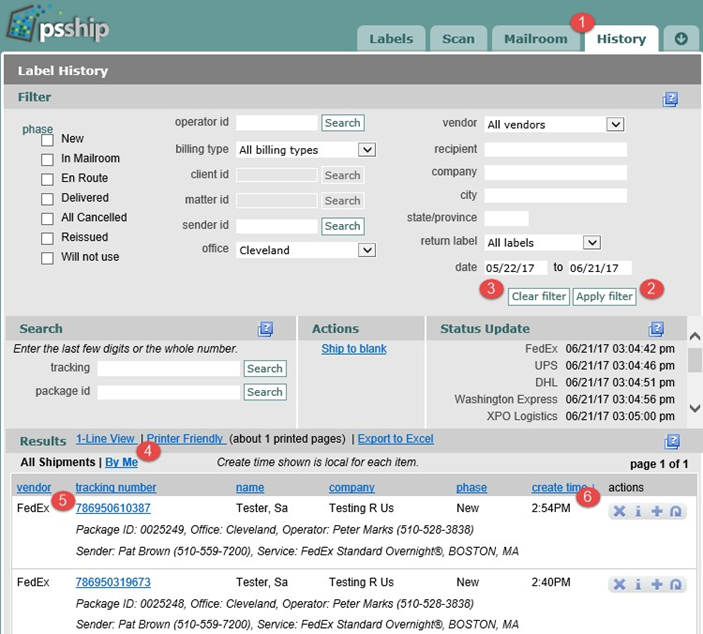Tick the Will not use checkbox
This screenshot has width=703, height=634.
point(47,258)
